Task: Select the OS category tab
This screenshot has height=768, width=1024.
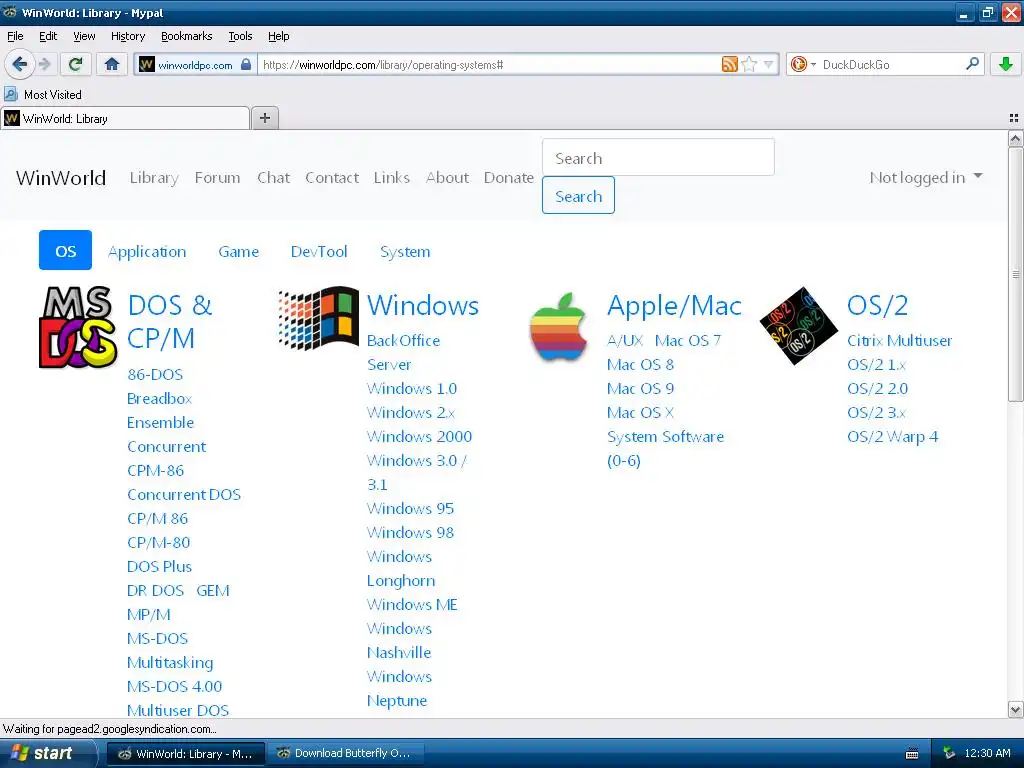Action: pos(65,250)
